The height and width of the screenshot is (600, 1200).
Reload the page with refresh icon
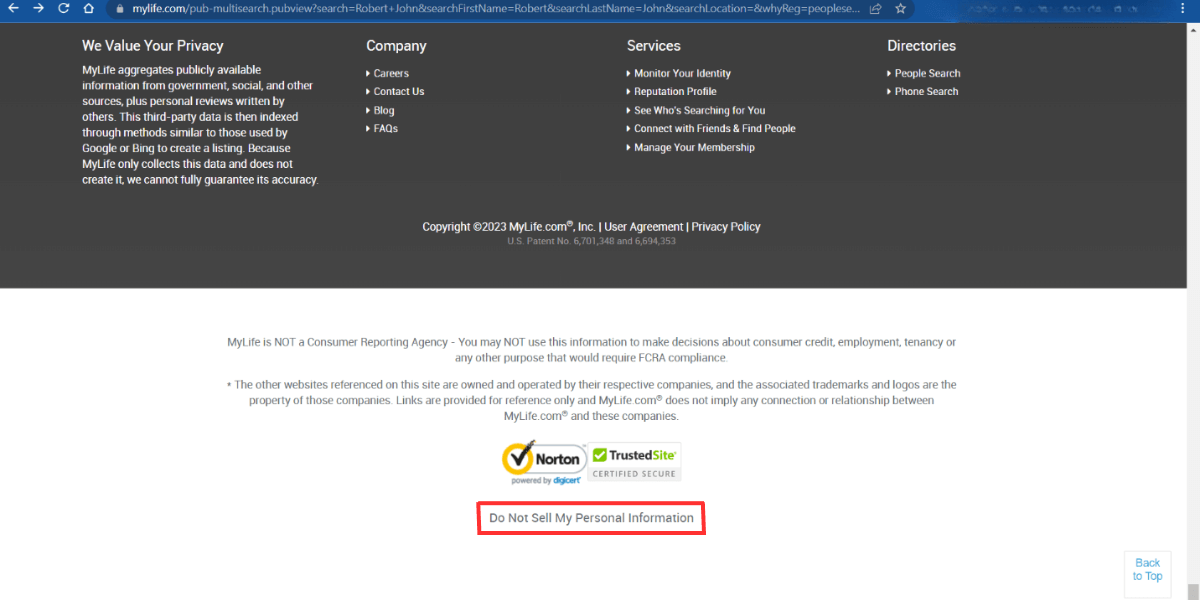[63, 8]
